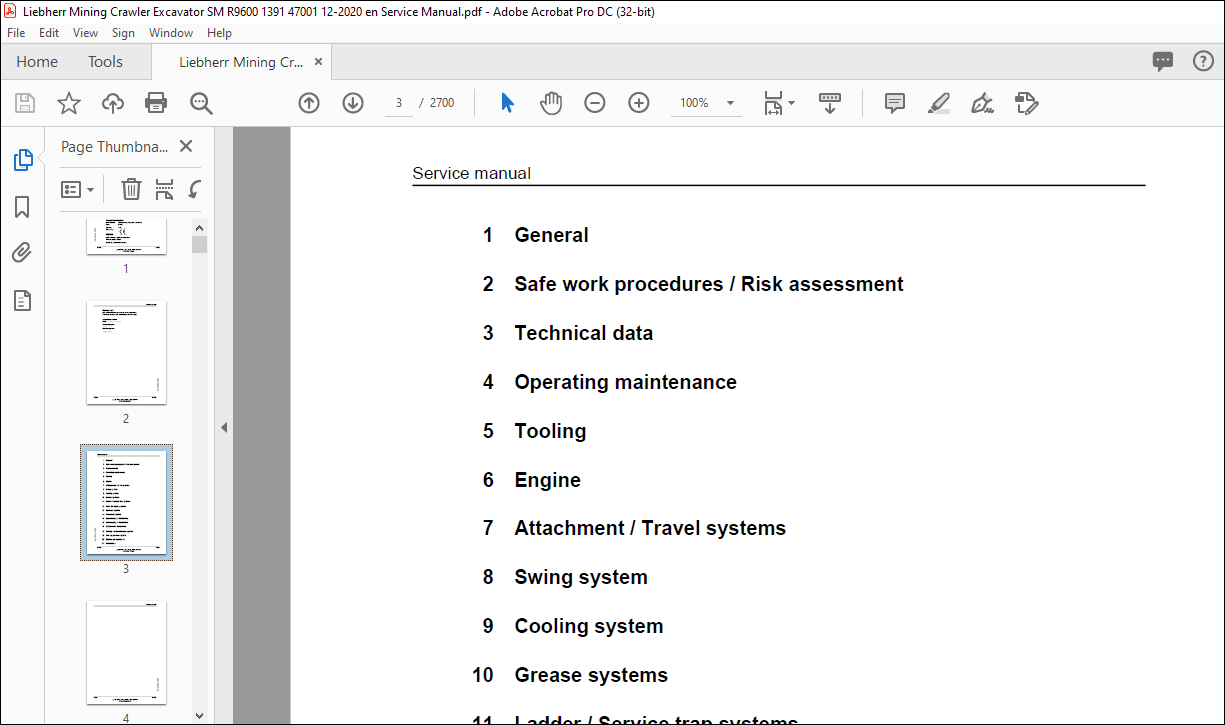Open the Layers or content document panel
Screen dimensions: 1225x725
(x=22, y=300)
